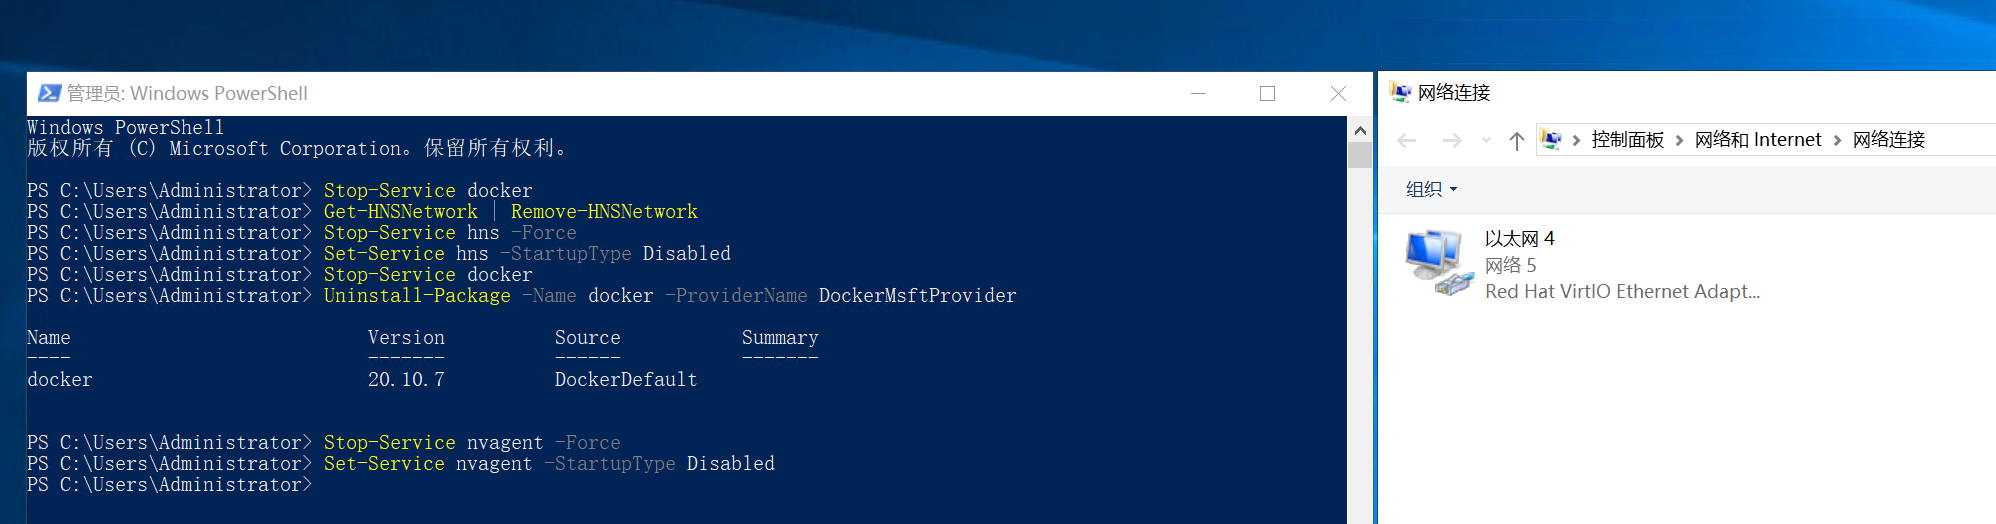Open the 组织 menu dropdown
This screenshot has width=1996, height=524.
[1431, 189]
